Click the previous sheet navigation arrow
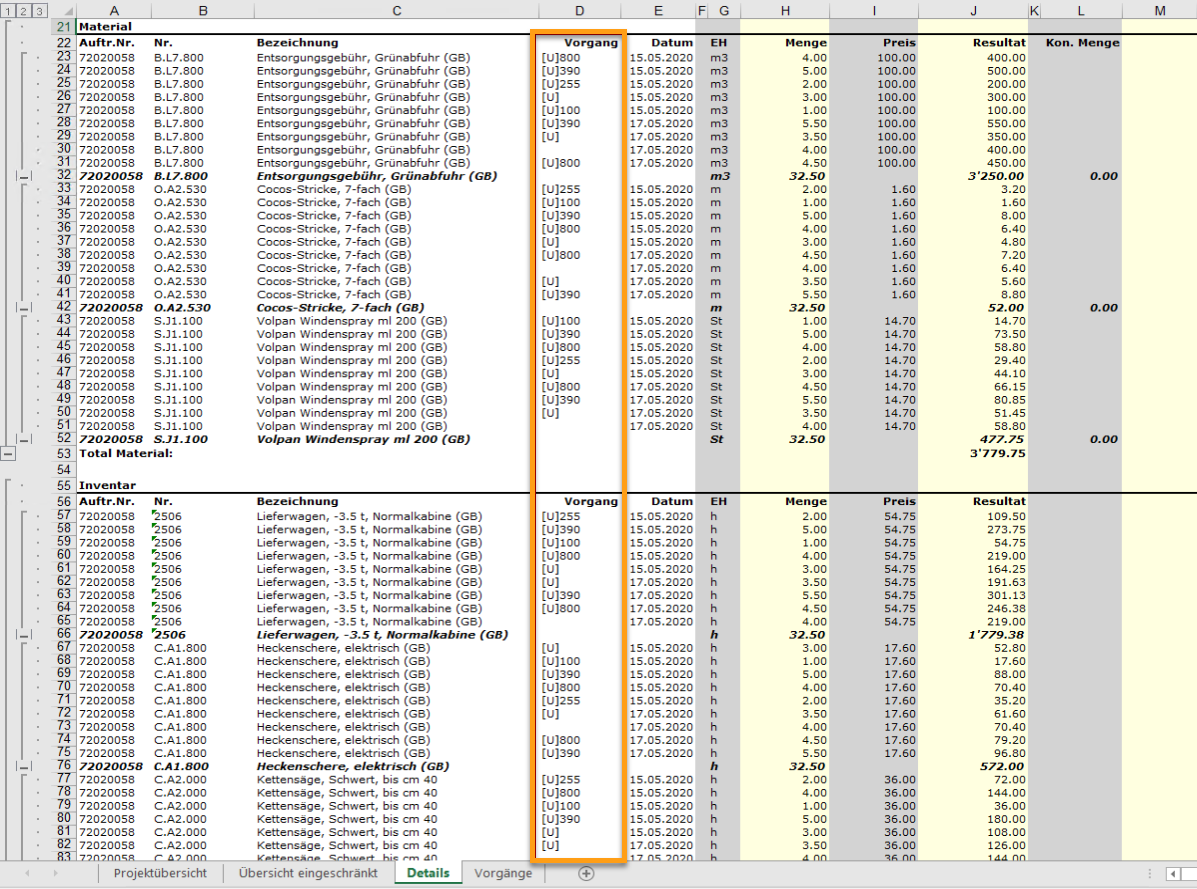The image size is (1197, 889). click(27, 873)
